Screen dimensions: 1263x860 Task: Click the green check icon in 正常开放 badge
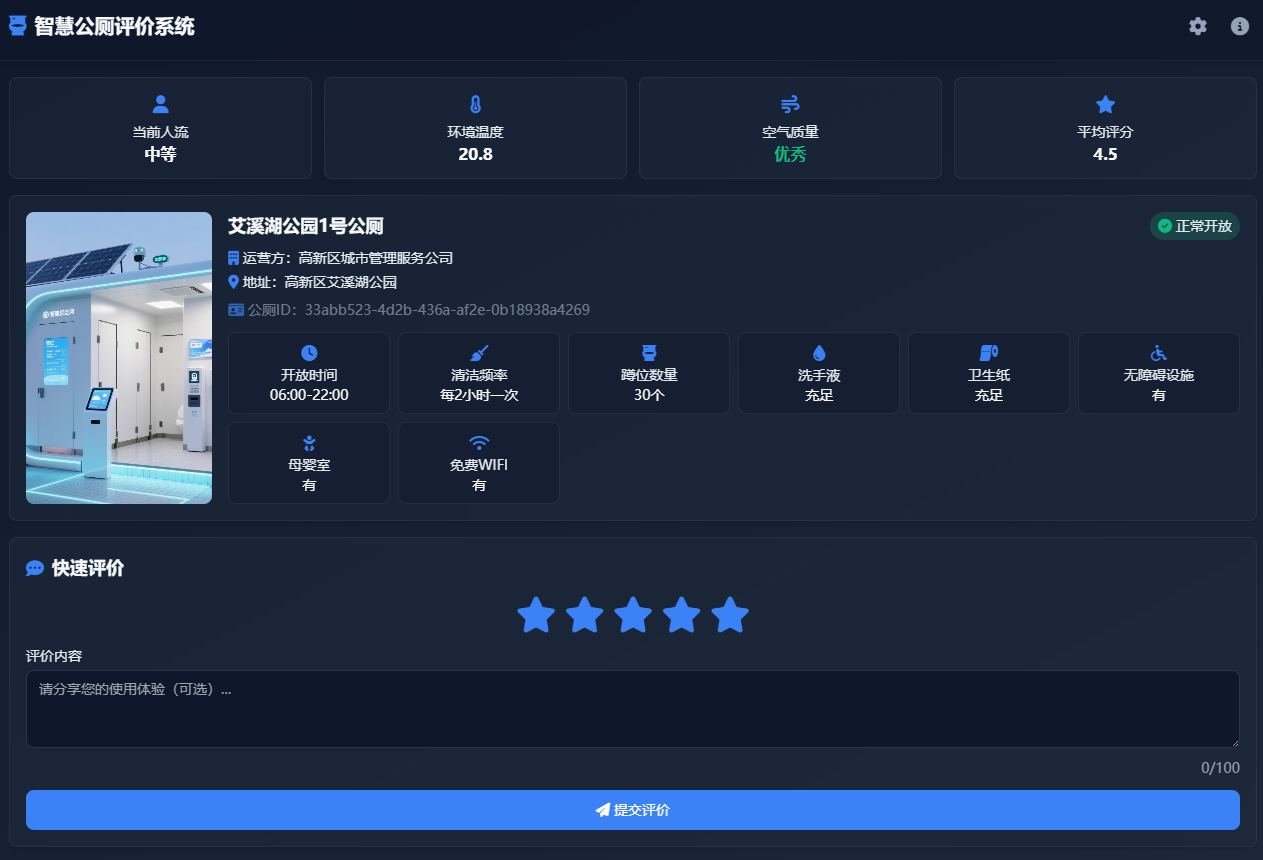1164,226
